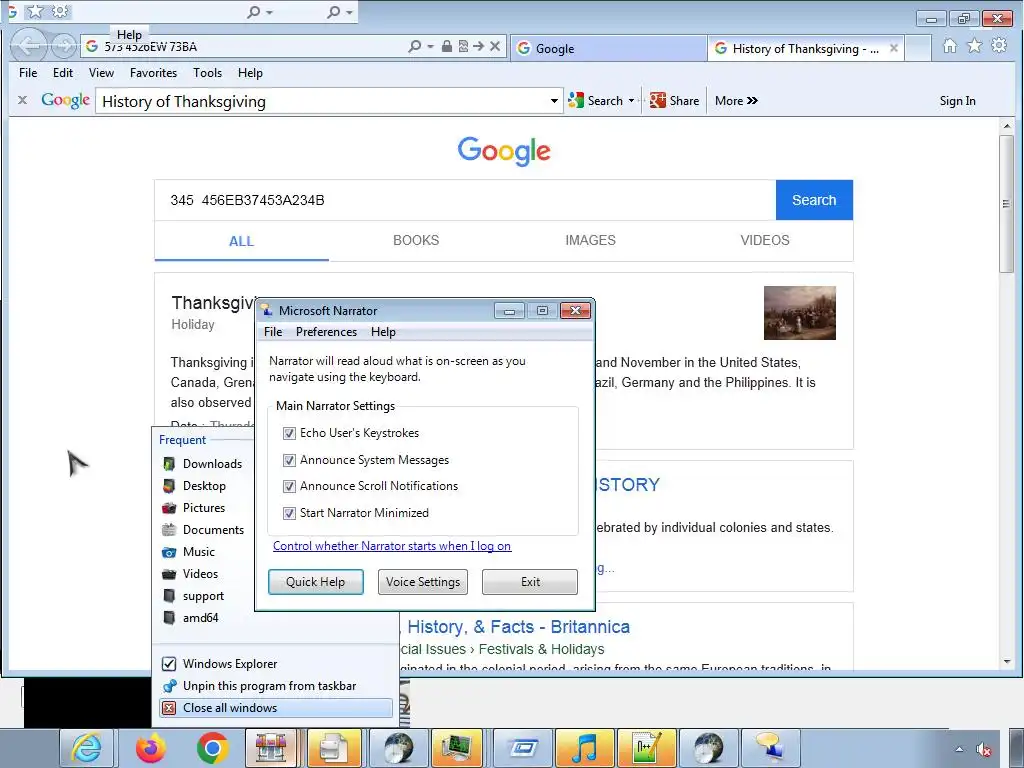This screenshot has width=1024, height=768.
Task: Expand the More toolbar options
Action: click(736, 101)
